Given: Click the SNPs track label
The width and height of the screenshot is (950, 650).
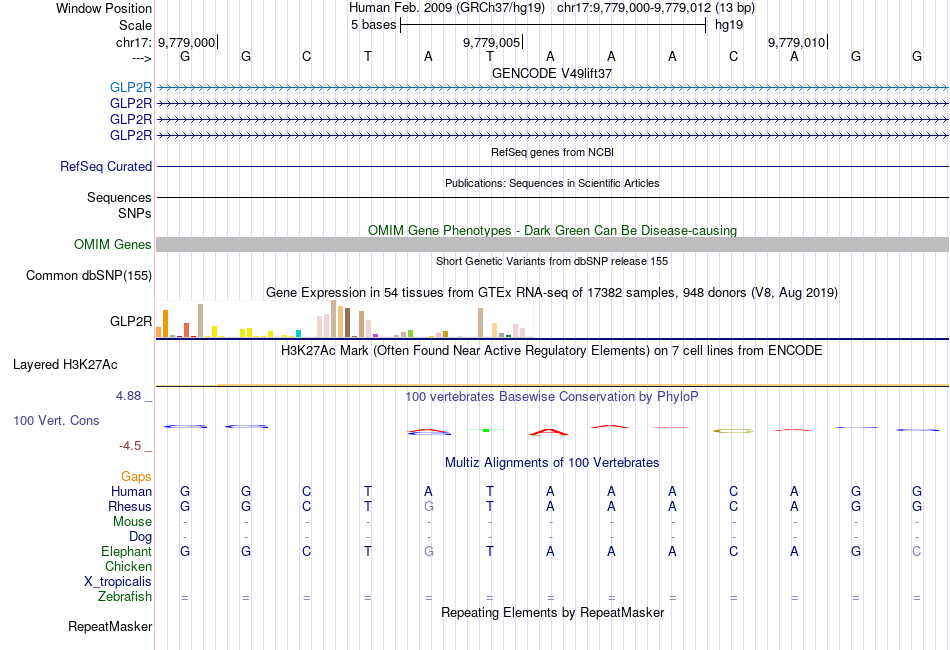Looking at the screenshot, I should (x=135, y=213).
